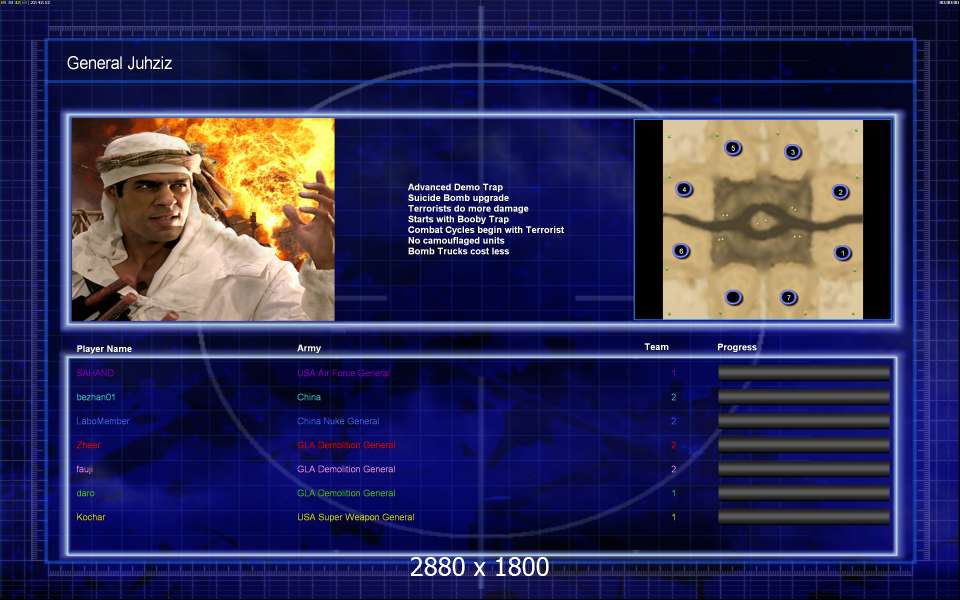Select player name SAHAND
The height and width of the screenshot is (600, 960).
[x=95, y=372]
